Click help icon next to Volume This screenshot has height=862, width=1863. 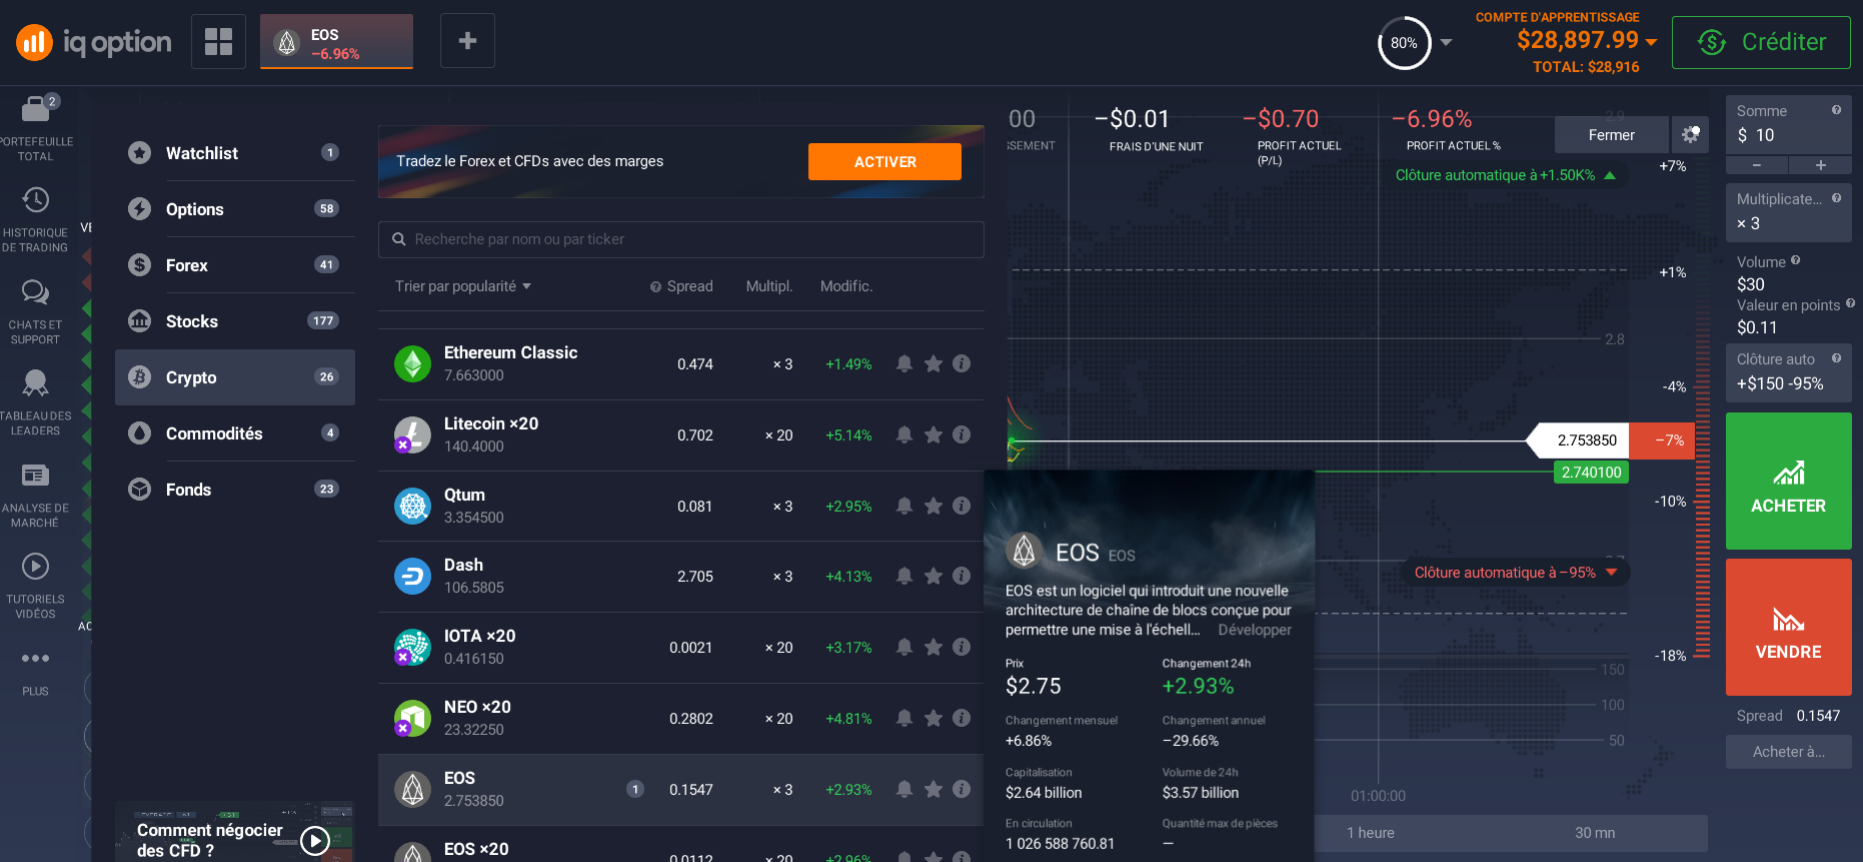pos(1796,260)
